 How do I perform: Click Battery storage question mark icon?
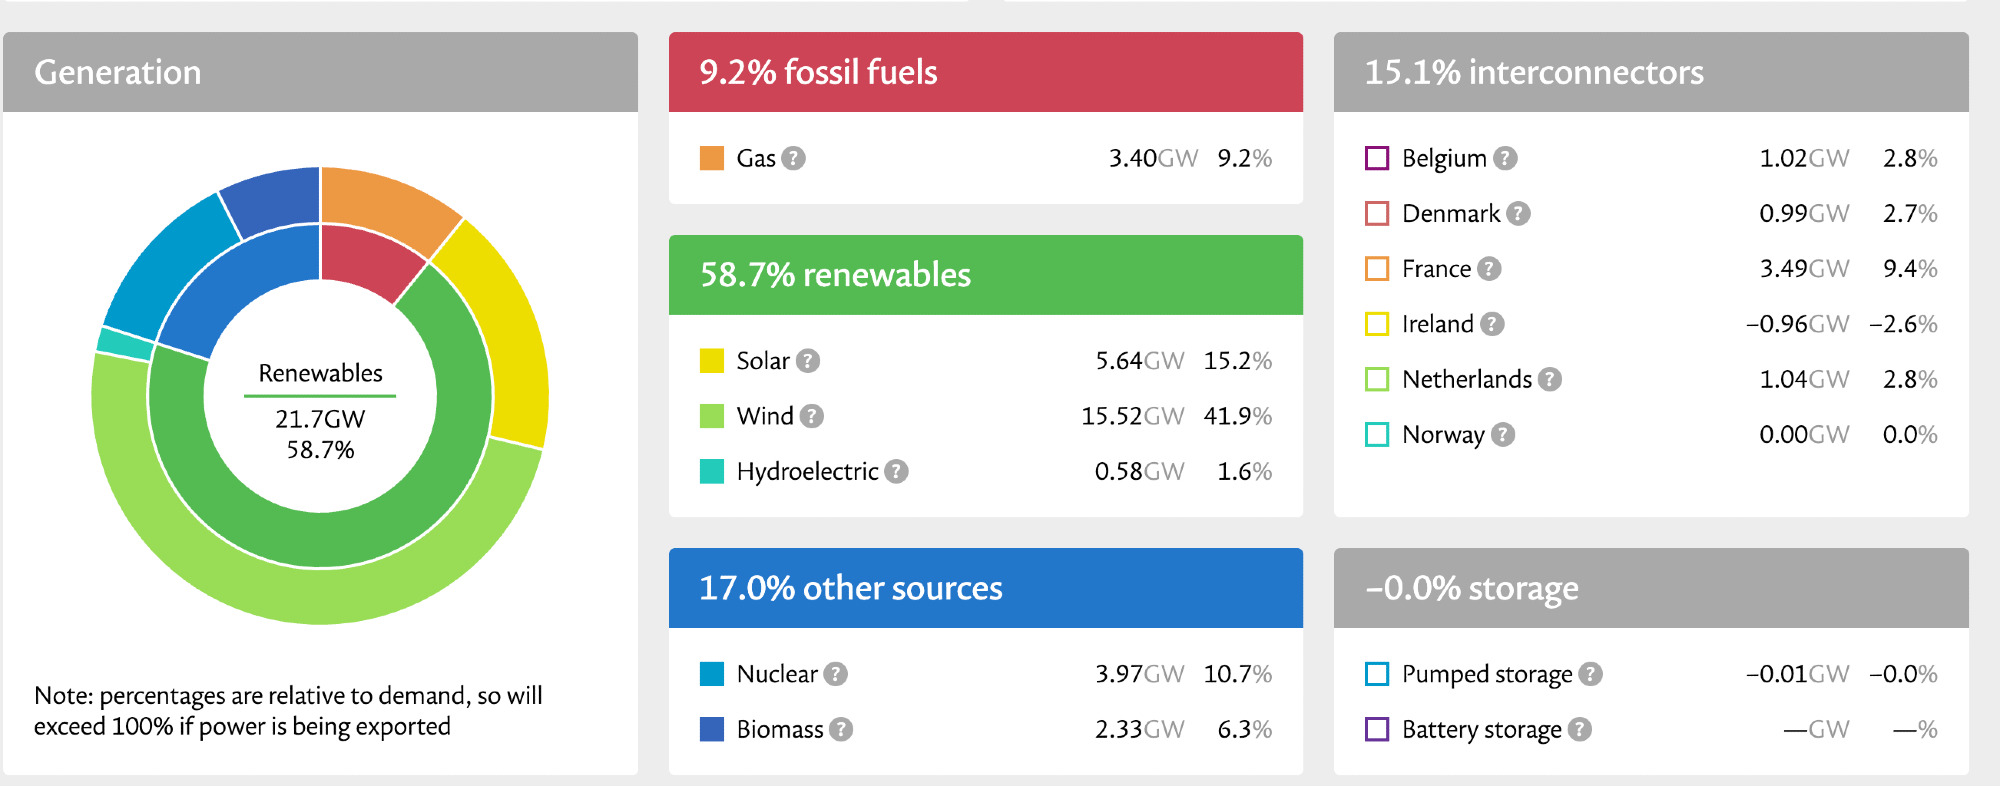(x=1579, y=729)
